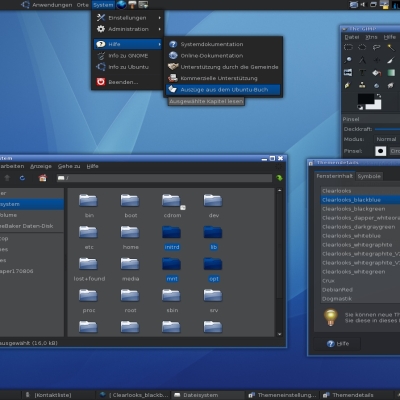Screen dimensions: 400x400
Task: Expand the Einstellungen submenu
Action: click(128, 18)
